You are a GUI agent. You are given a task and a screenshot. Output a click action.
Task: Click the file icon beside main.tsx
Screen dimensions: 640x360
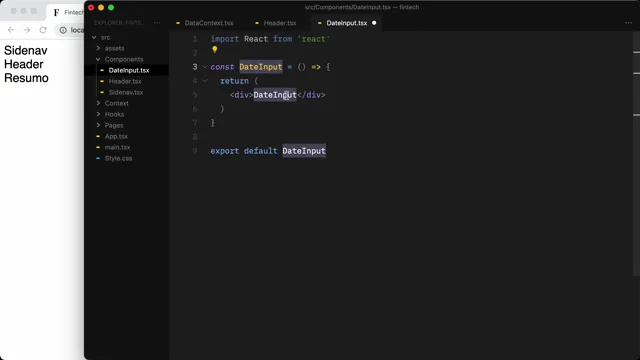[98, 147]
